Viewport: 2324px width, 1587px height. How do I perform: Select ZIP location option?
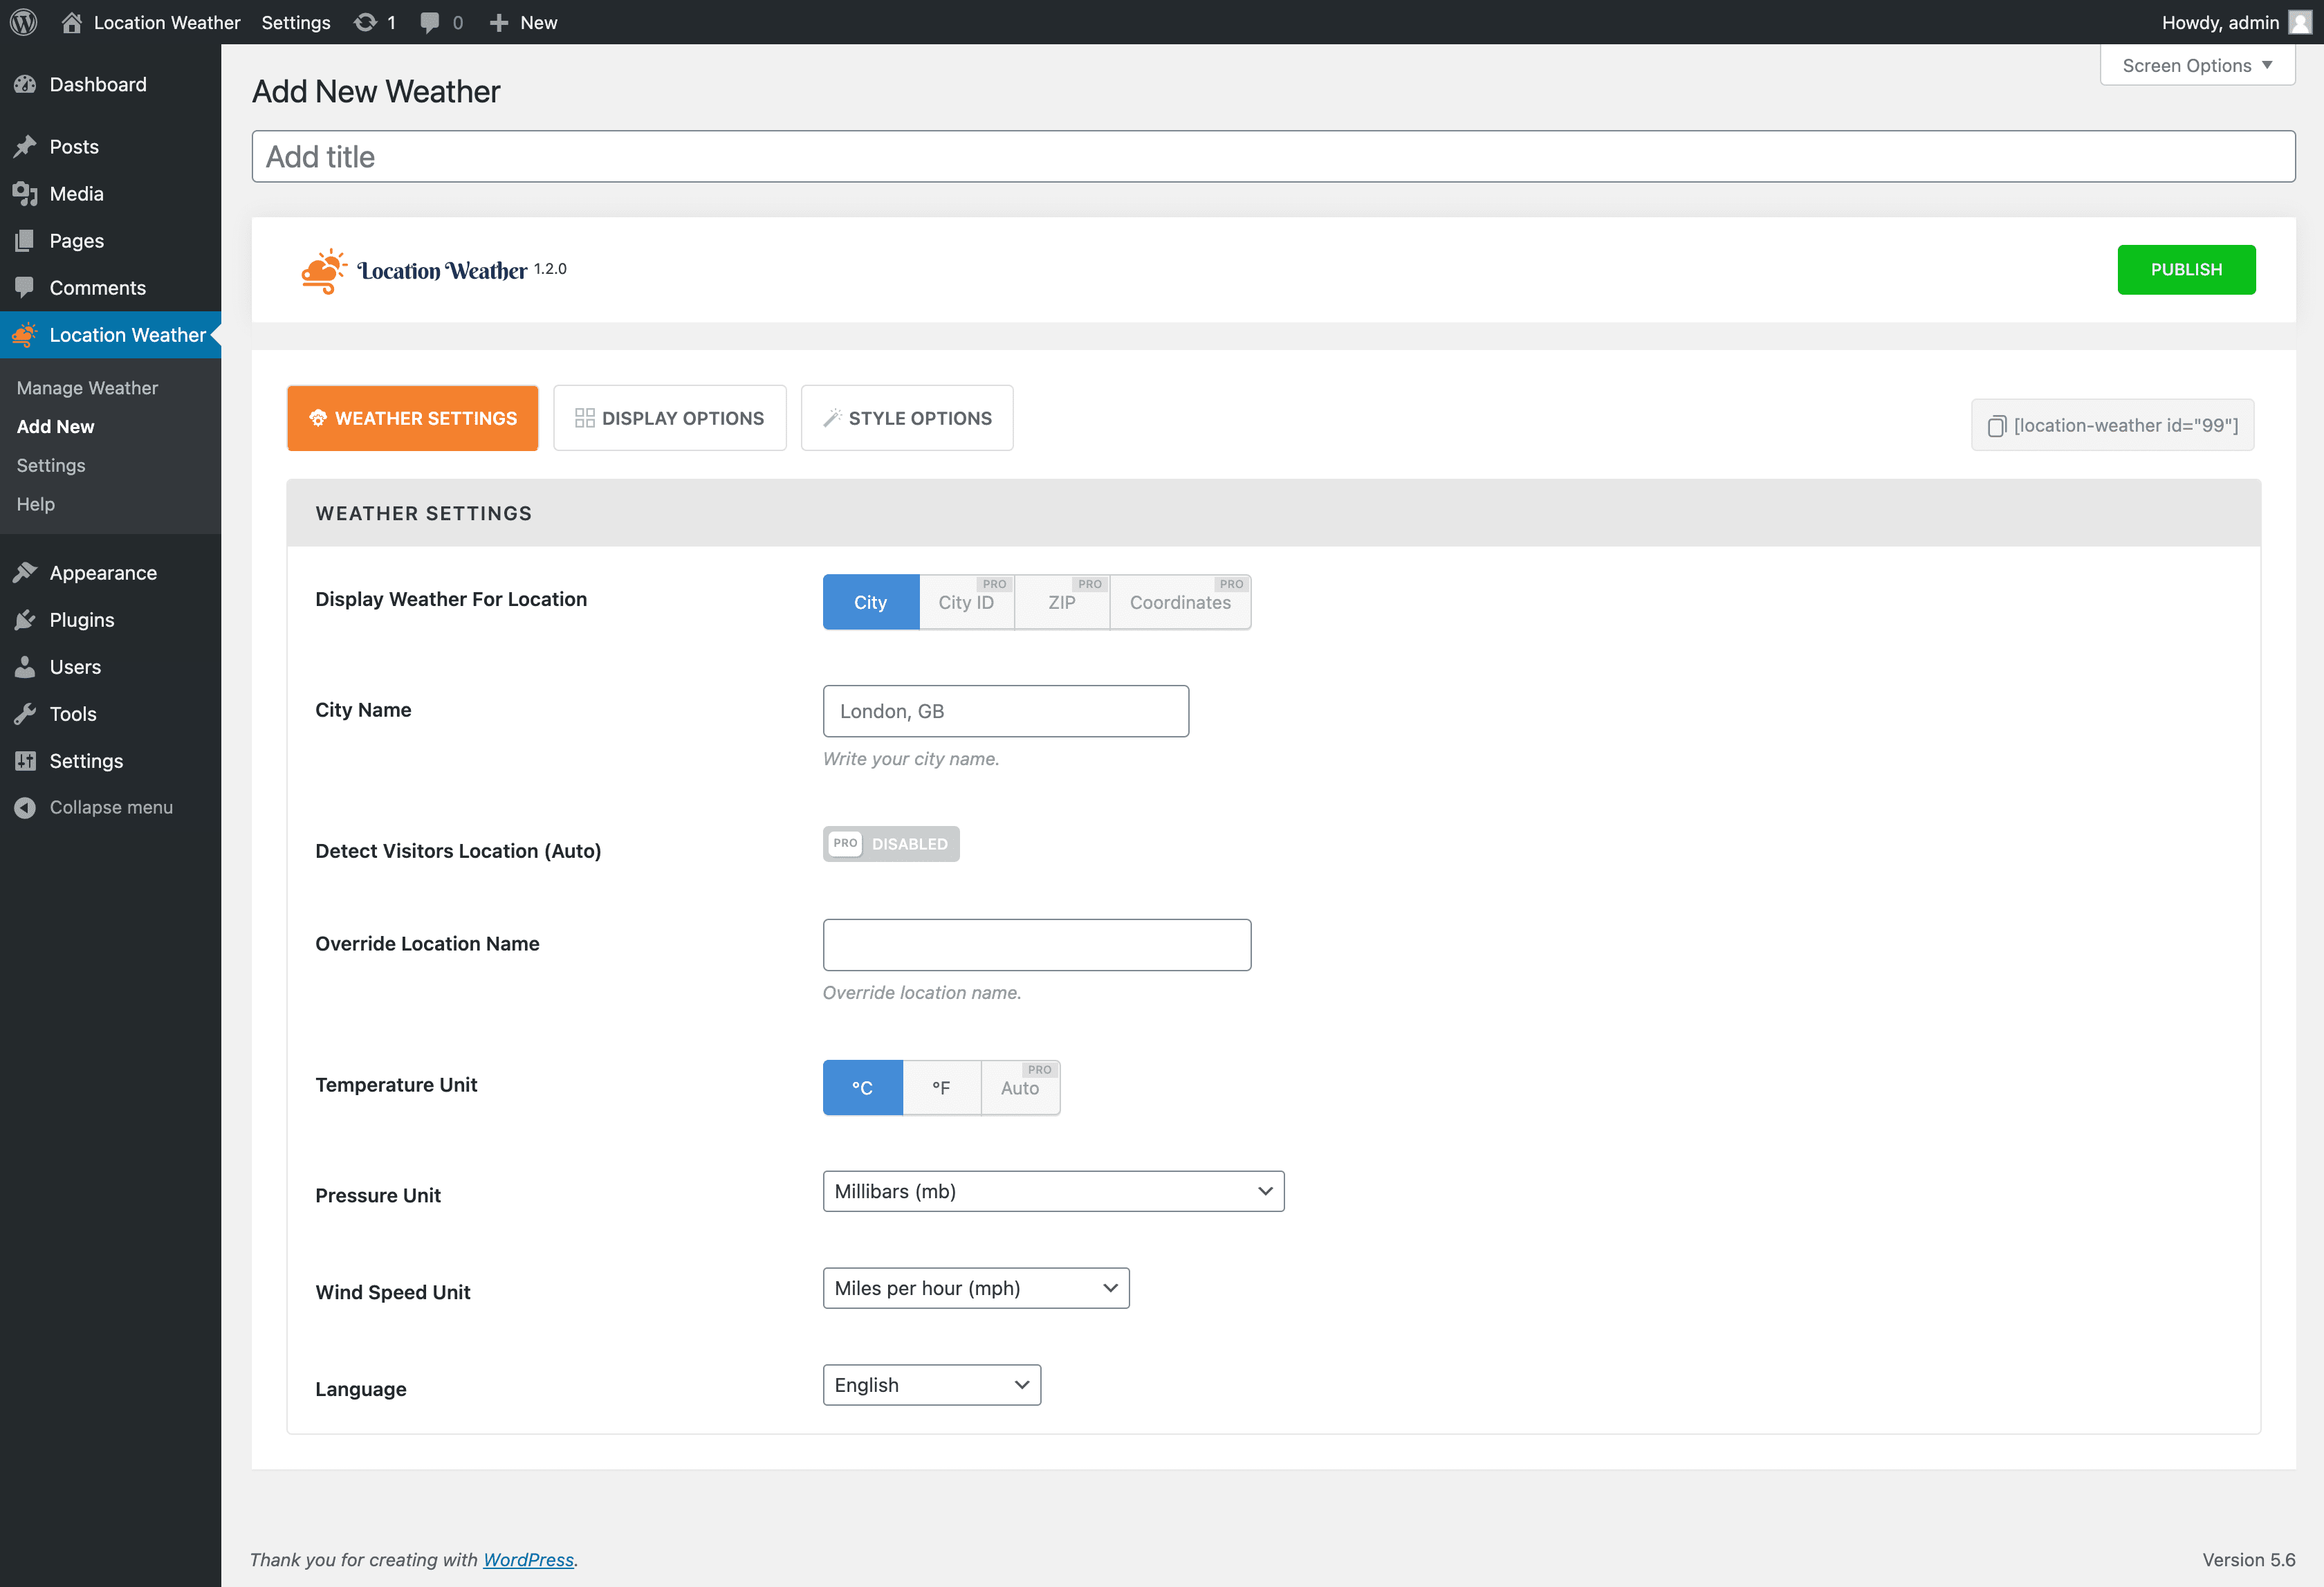tap(1062, 602)
